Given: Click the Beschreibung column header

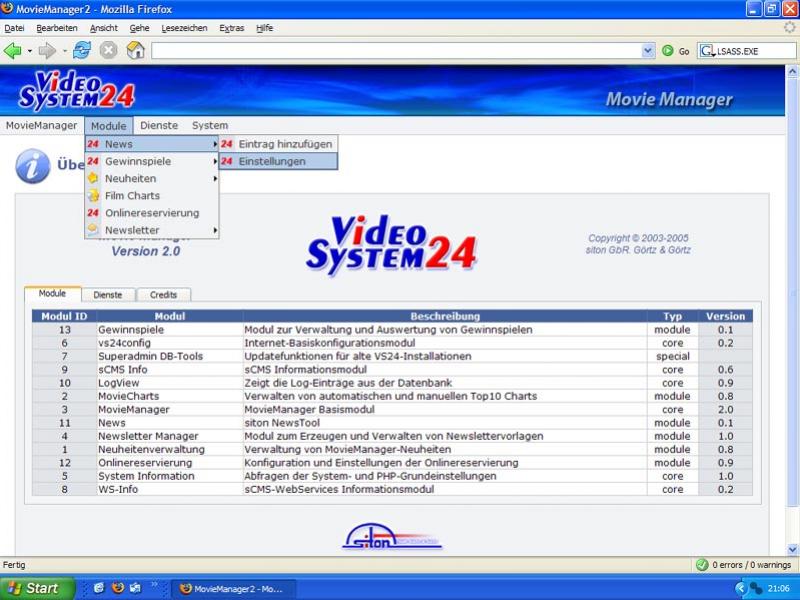Looking at the screenshot, I should 445,316.
